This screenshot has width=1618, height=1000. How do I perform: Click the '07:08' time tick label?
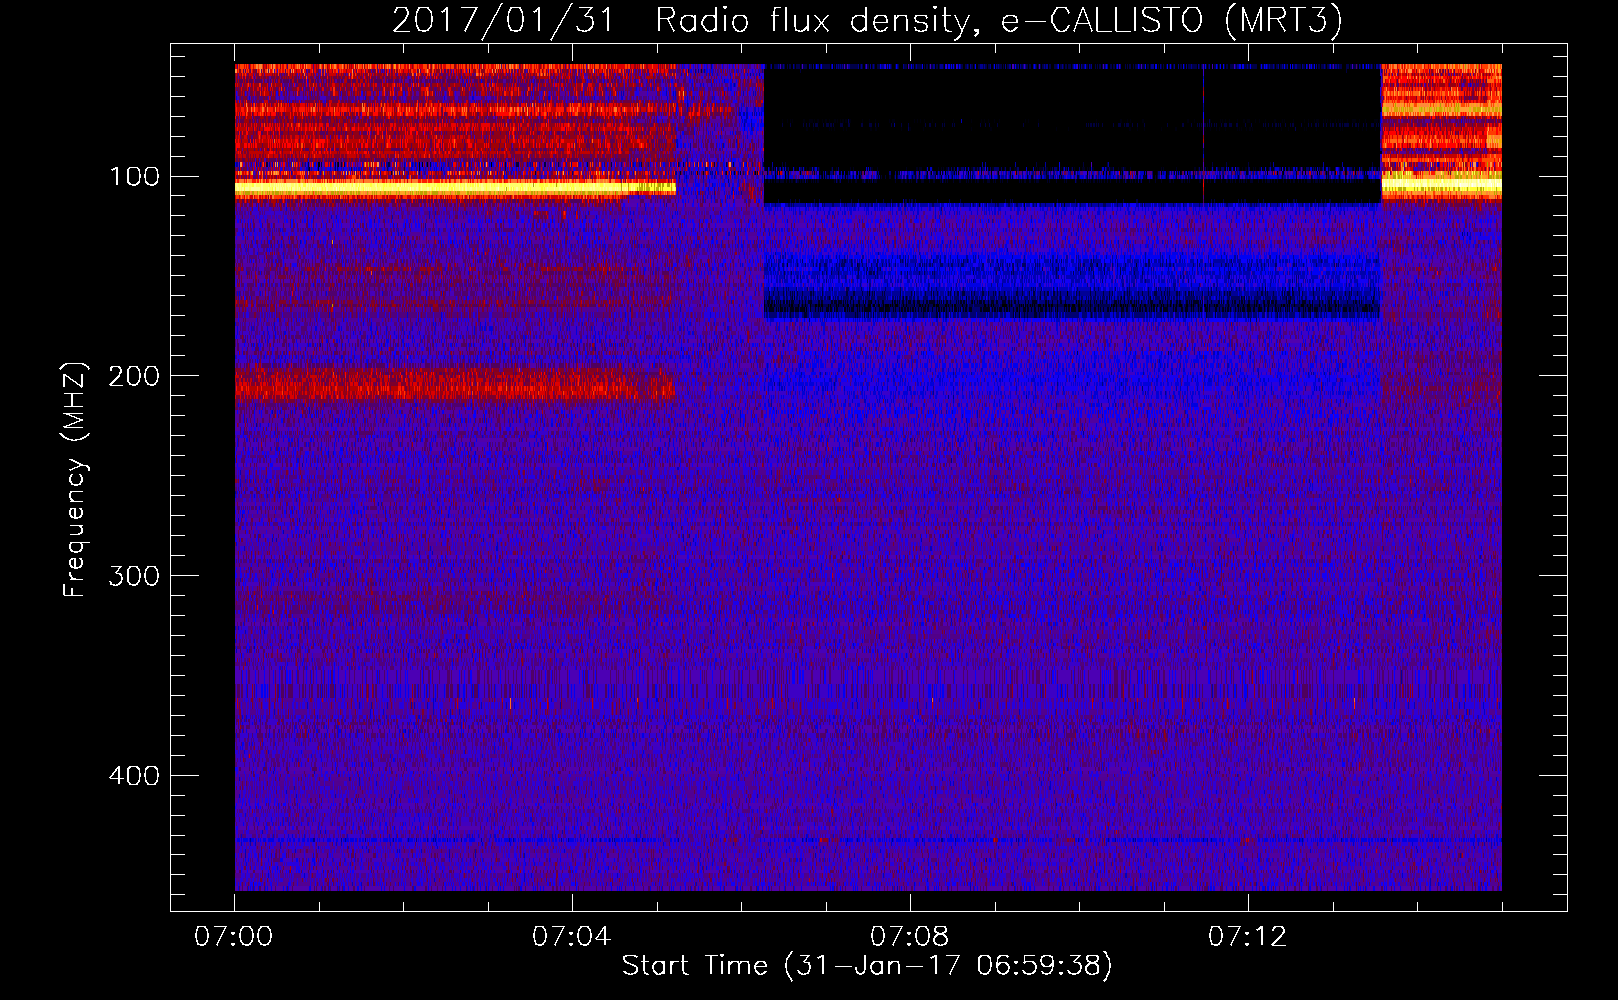coord(910,937)
